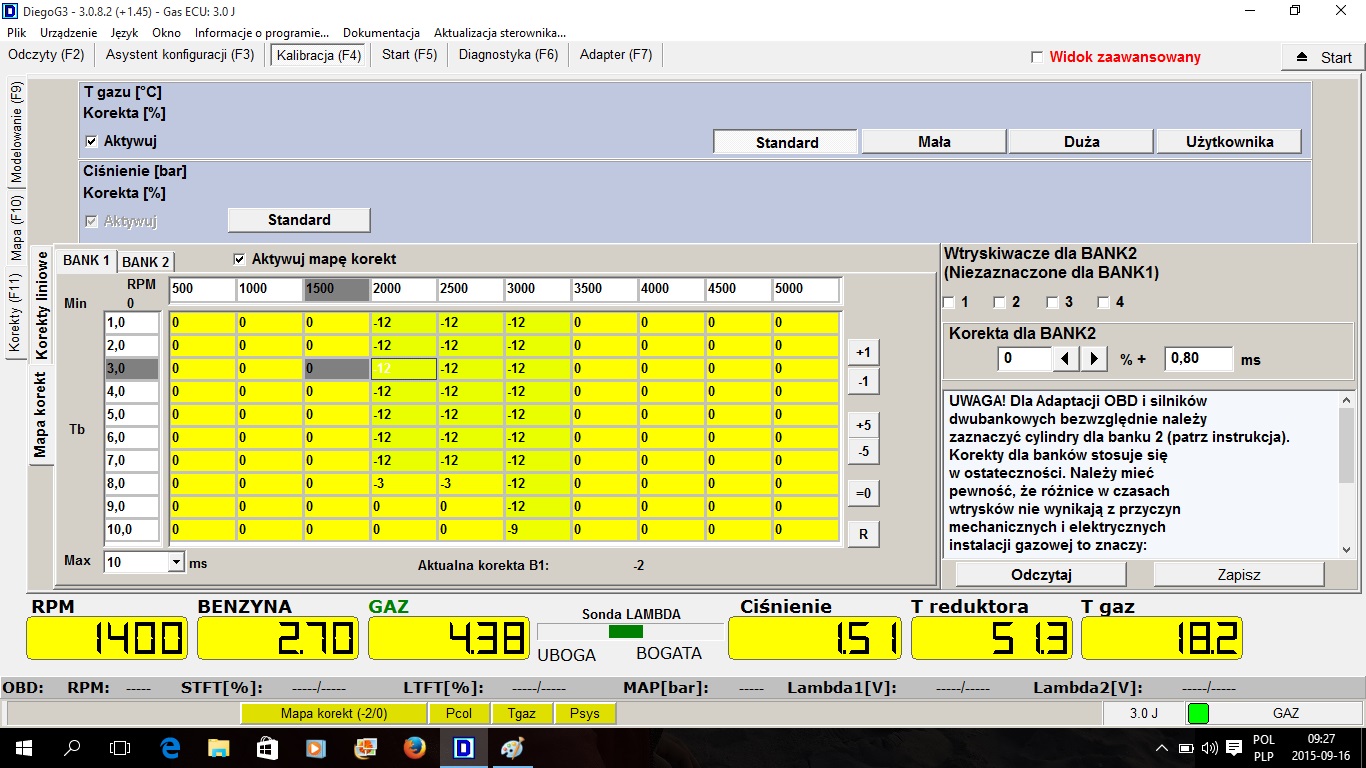Image resolution: width=1366 pixels, height=768 pixels.
Task: Click the DiegoG3 app icon in the taskbar
Action: (x=463, y=747)
